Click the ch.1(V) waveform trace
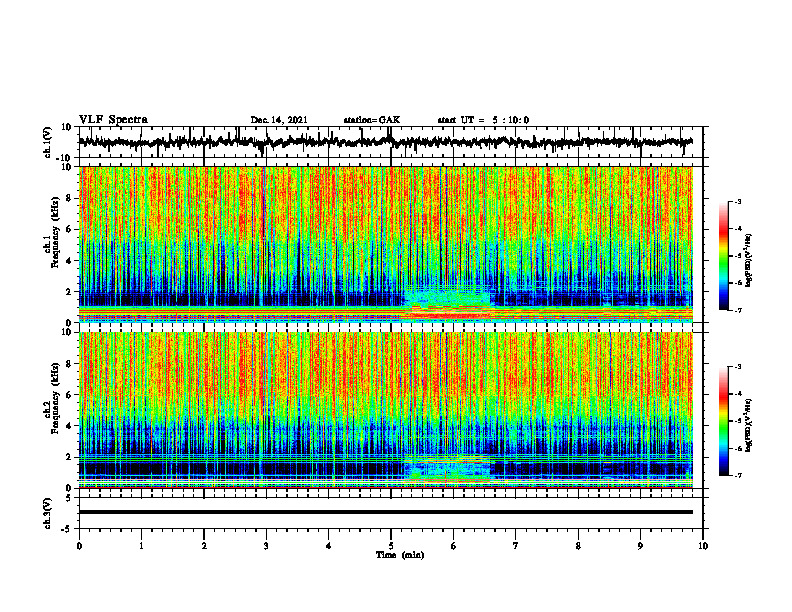 (x=385, y=142)
